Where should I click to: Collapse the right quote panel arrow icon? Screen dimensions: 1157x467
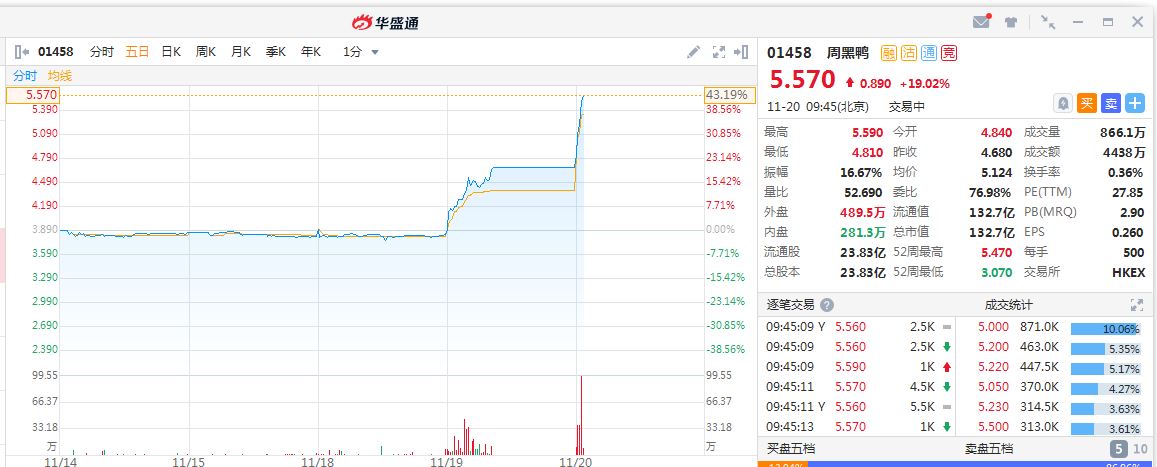tap(741, 52)
